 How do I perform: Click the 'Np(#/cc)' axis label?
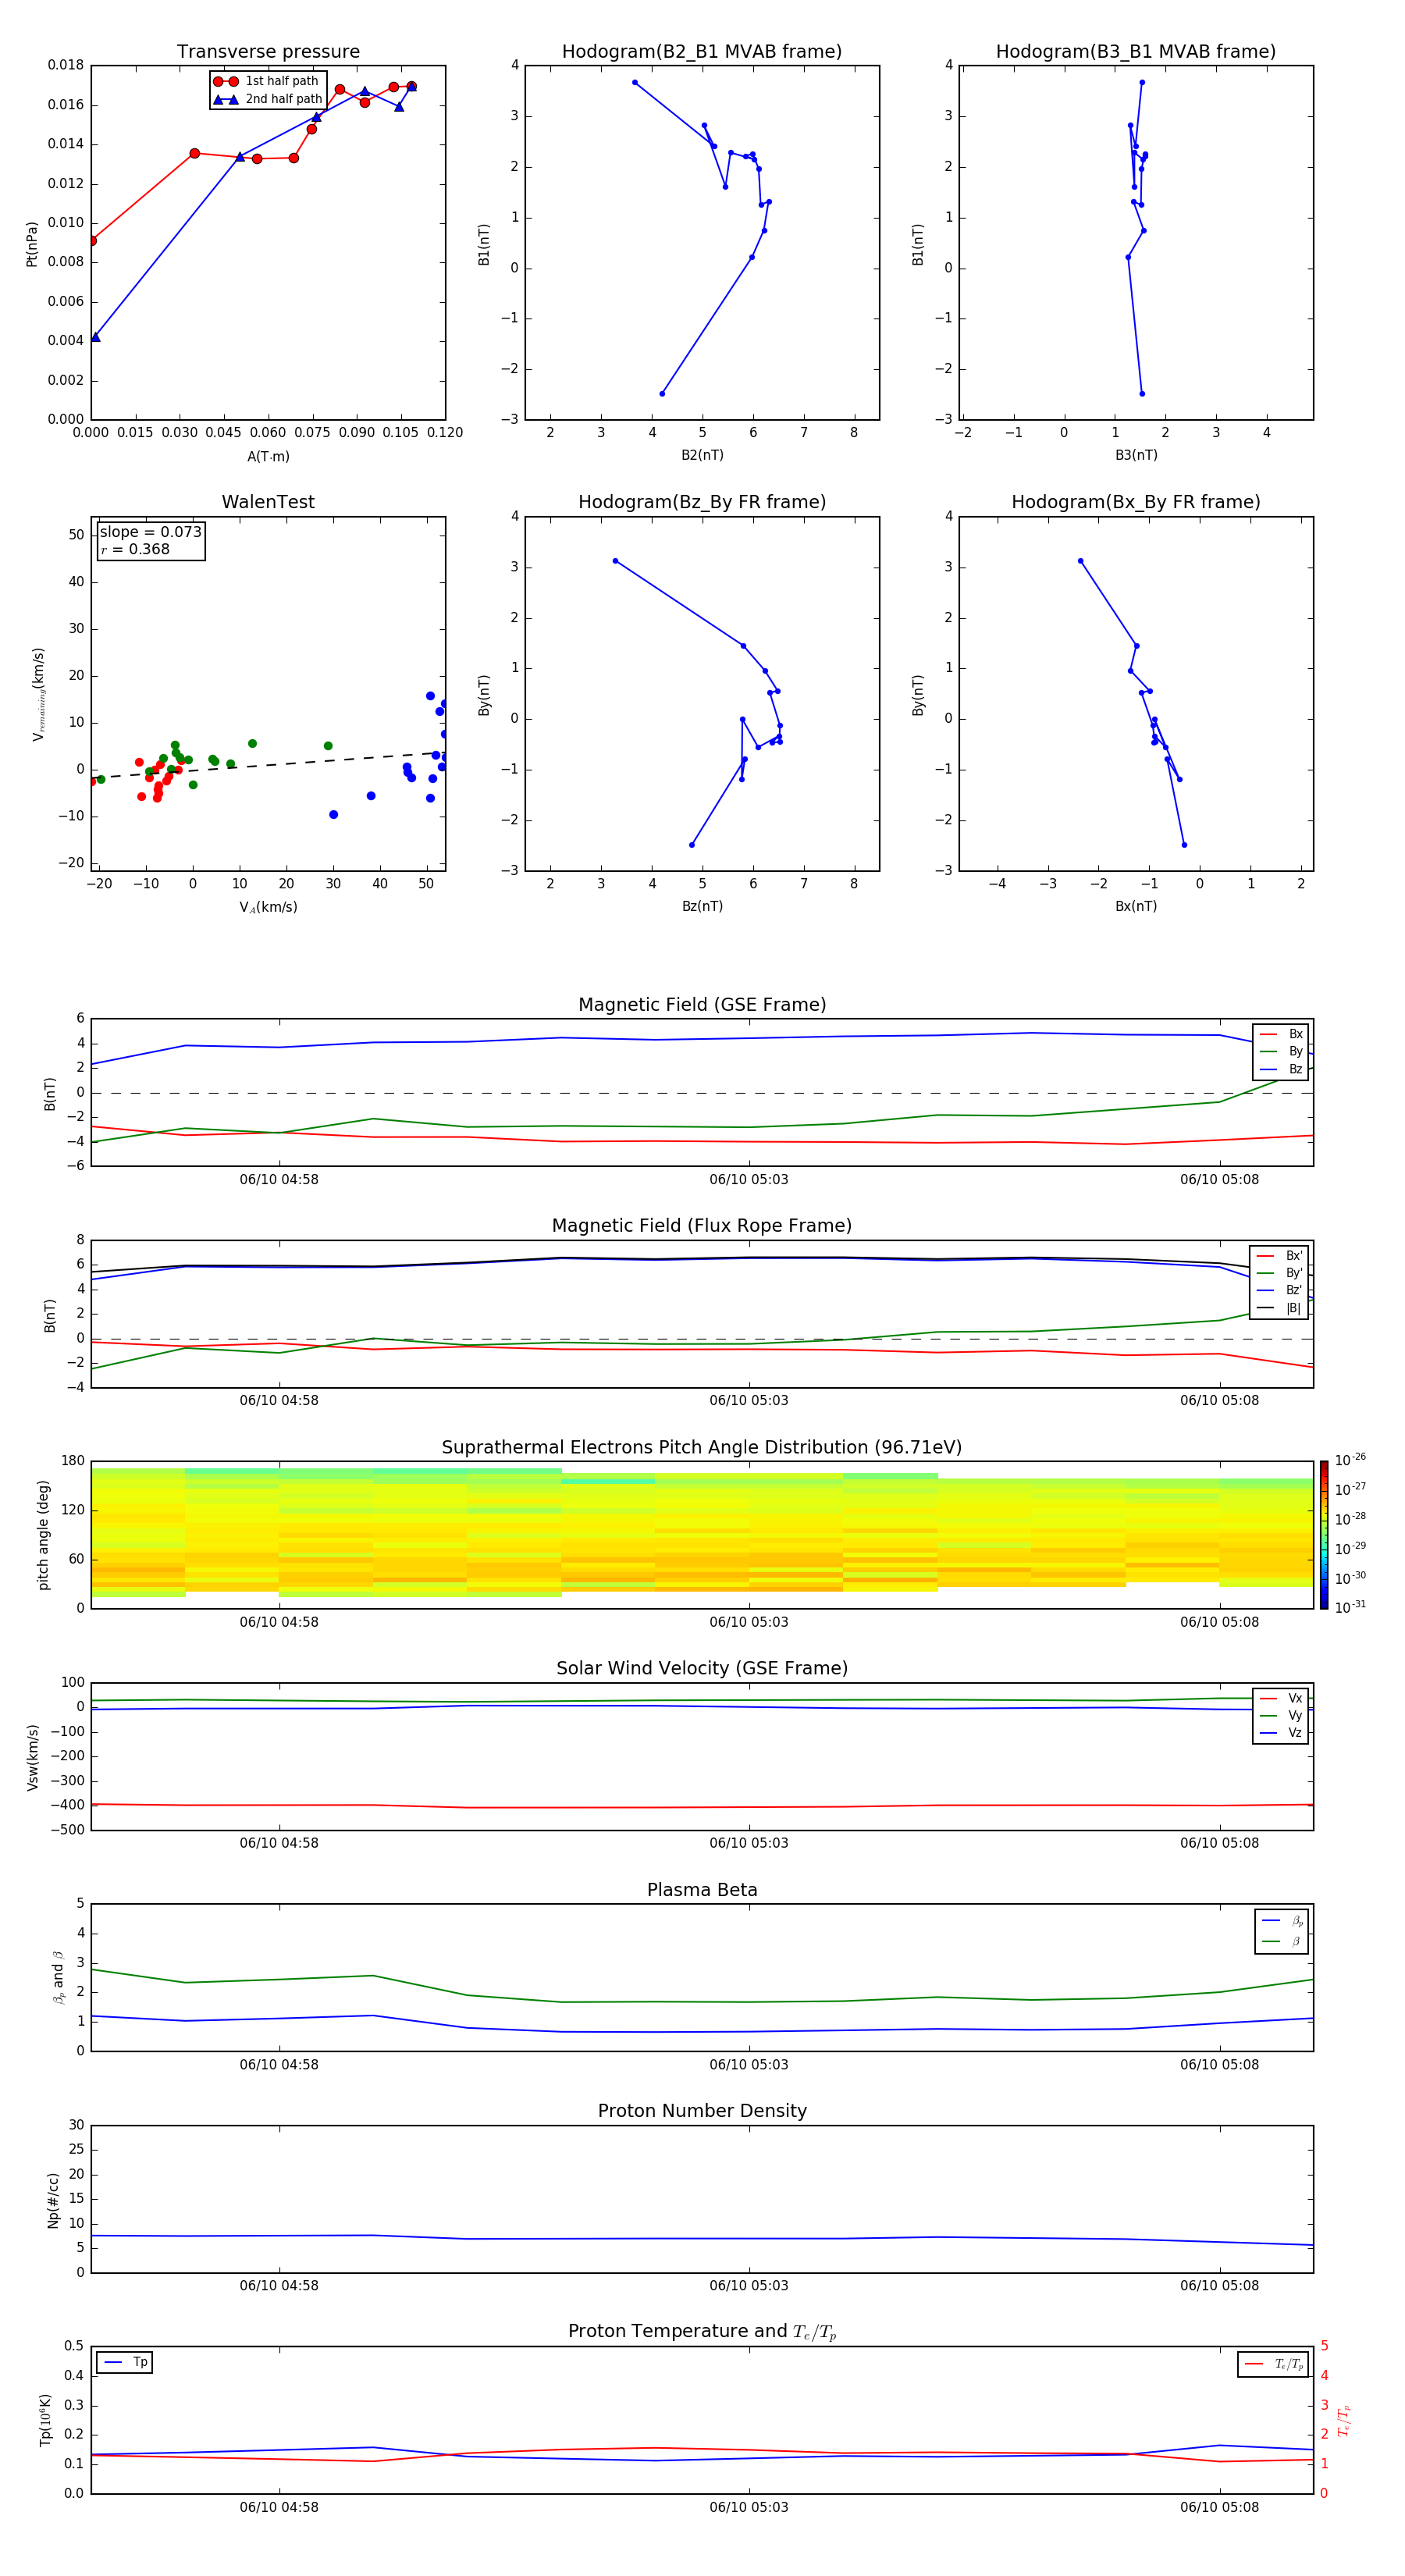pos(53,2200)
